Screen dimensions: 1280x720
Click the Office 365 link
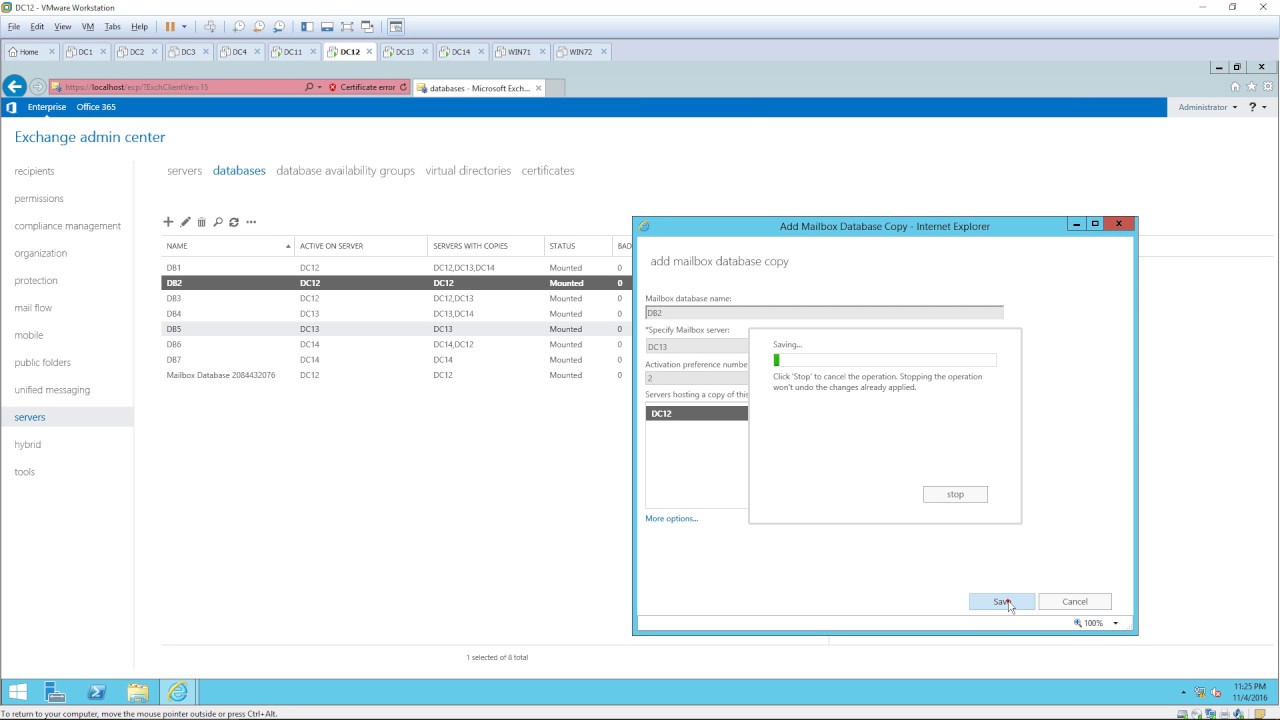point(96,107)
